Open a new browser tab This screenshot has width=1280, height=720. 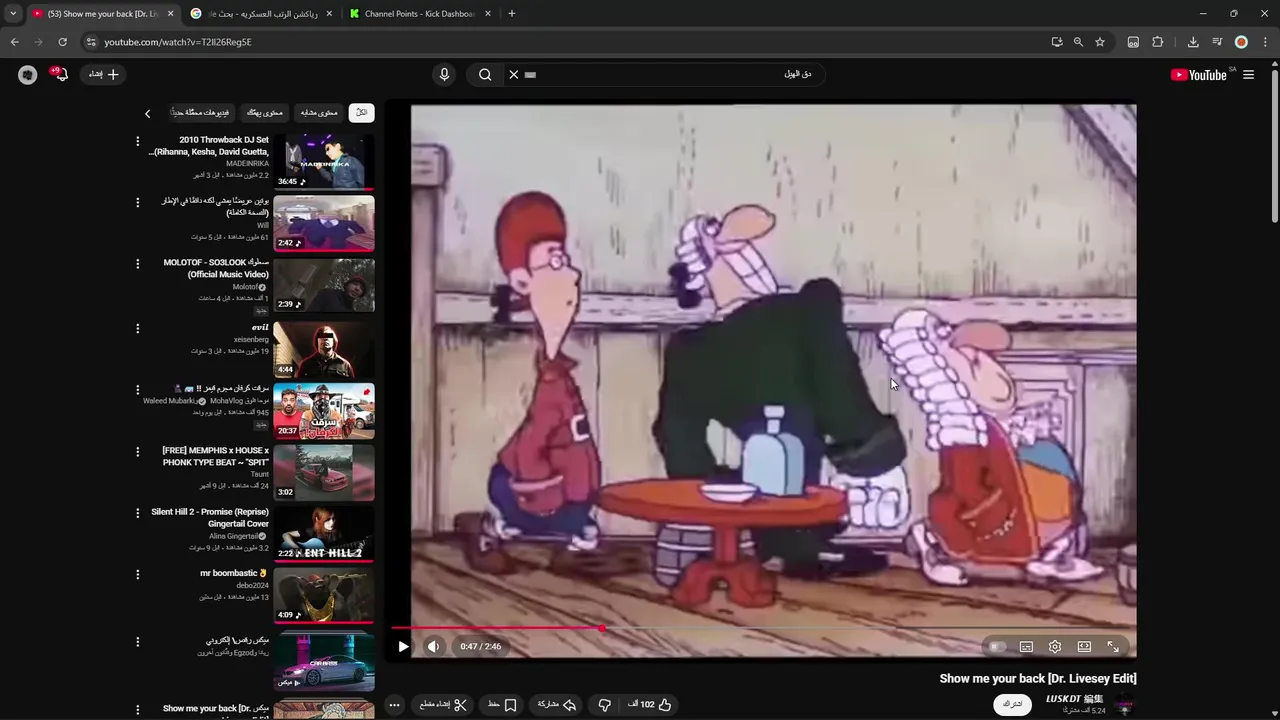tap(512, 14)
